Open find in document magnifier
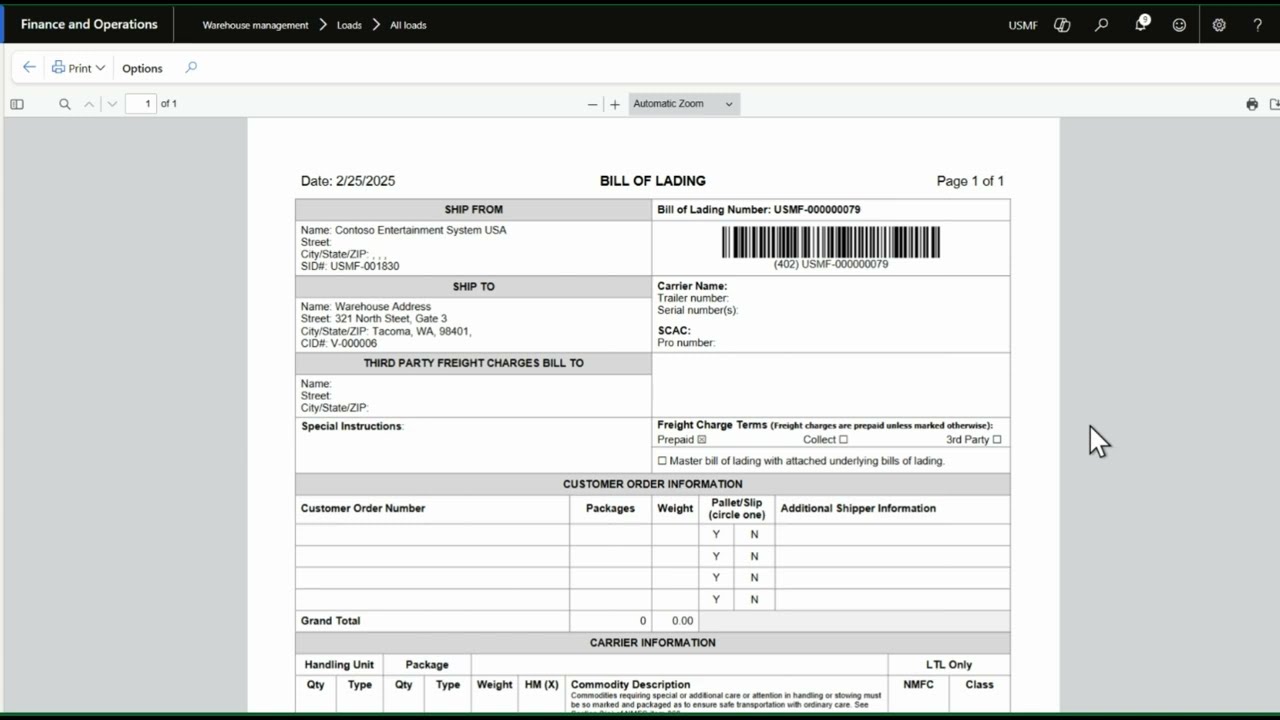This screenshot has width=1280, height=720. (x=65, y=104)
